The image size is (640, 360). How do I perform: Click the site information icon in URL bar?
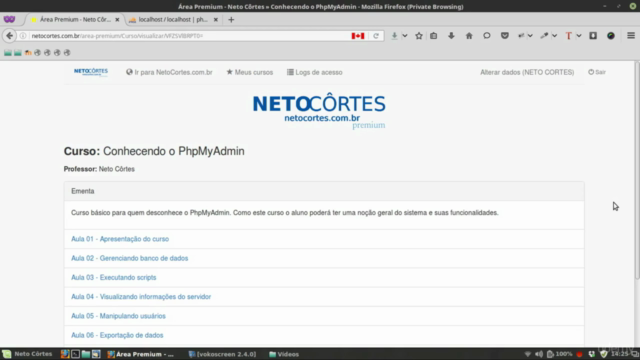23,36
